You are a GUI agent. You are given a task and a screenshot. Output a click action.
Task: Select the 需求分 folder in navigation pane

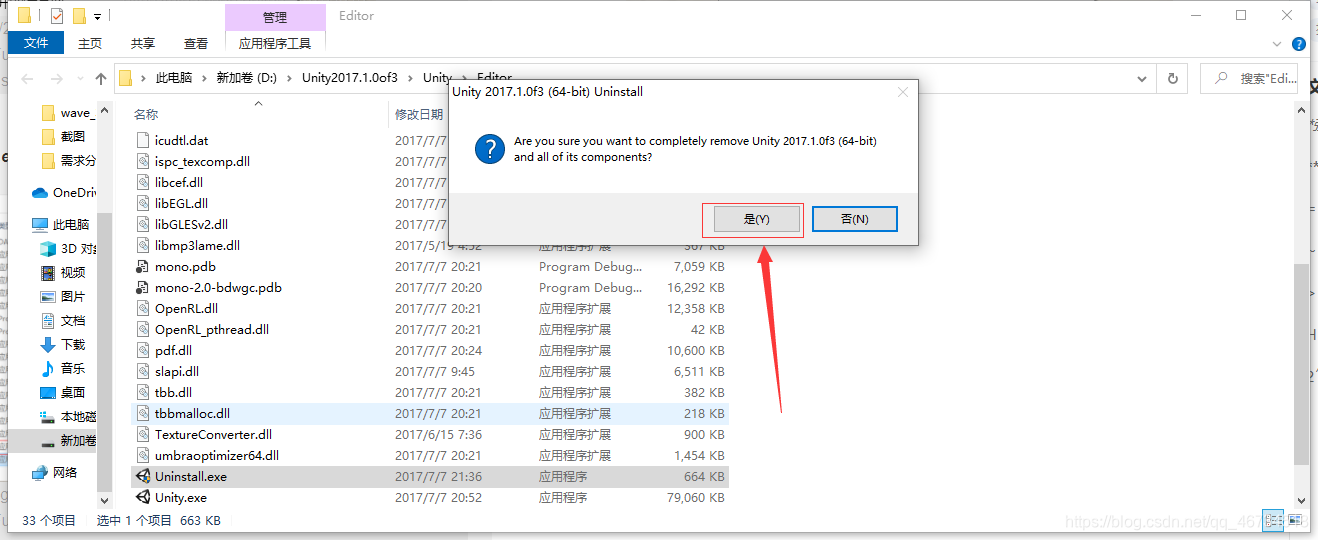pyautogui.click(x=68, y=161)
